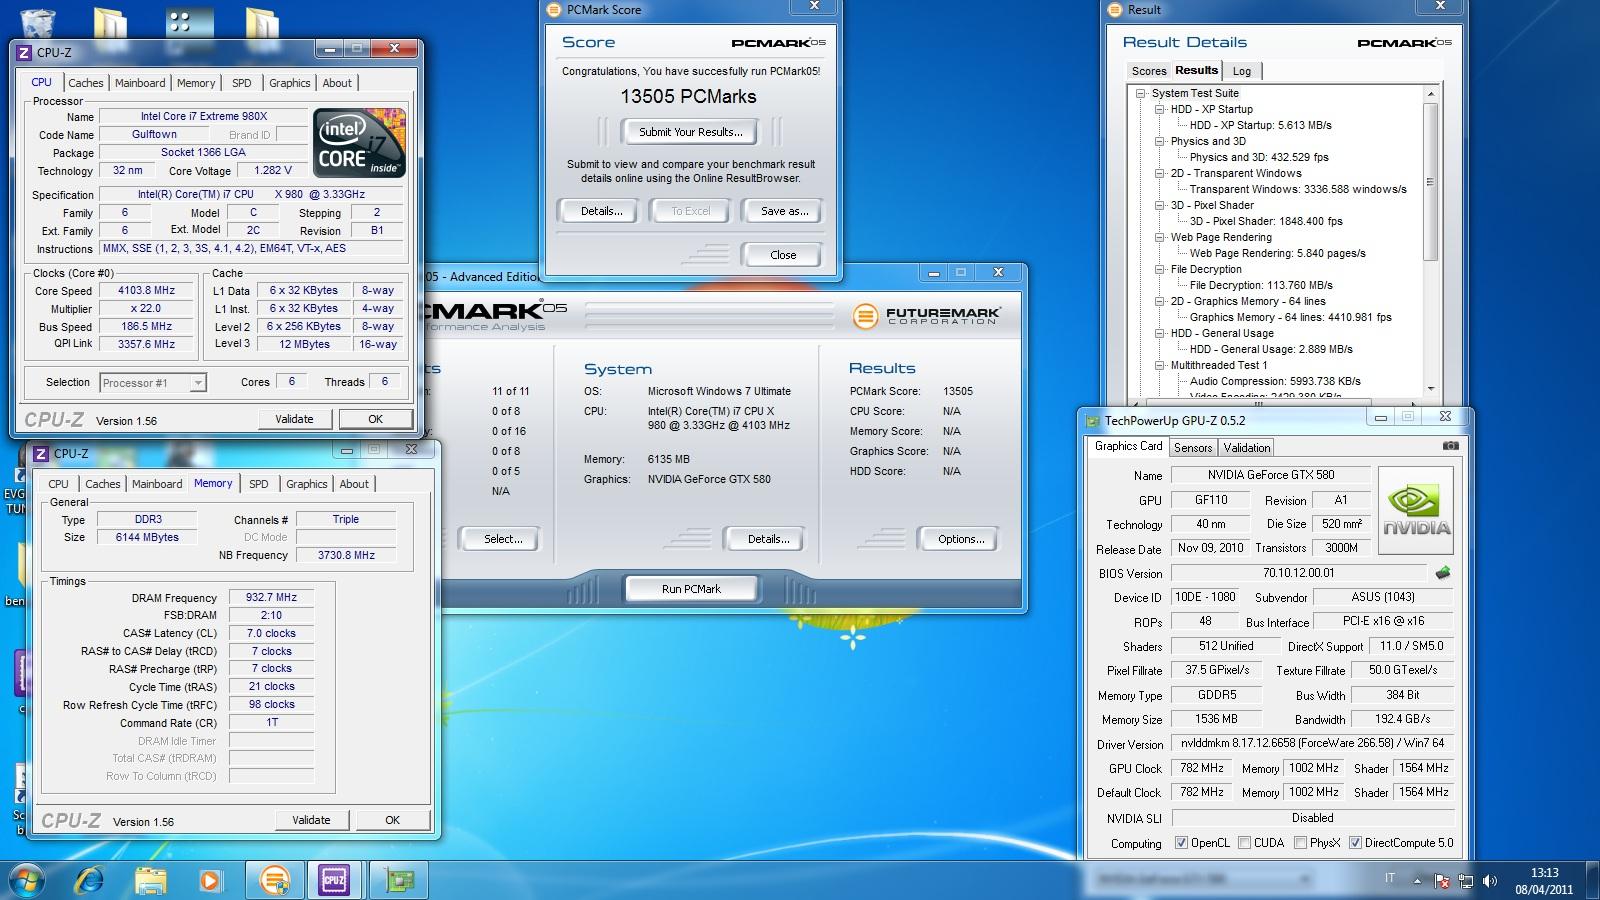
Task: Collapse the File Decryption node
Action: [1160, 269]
